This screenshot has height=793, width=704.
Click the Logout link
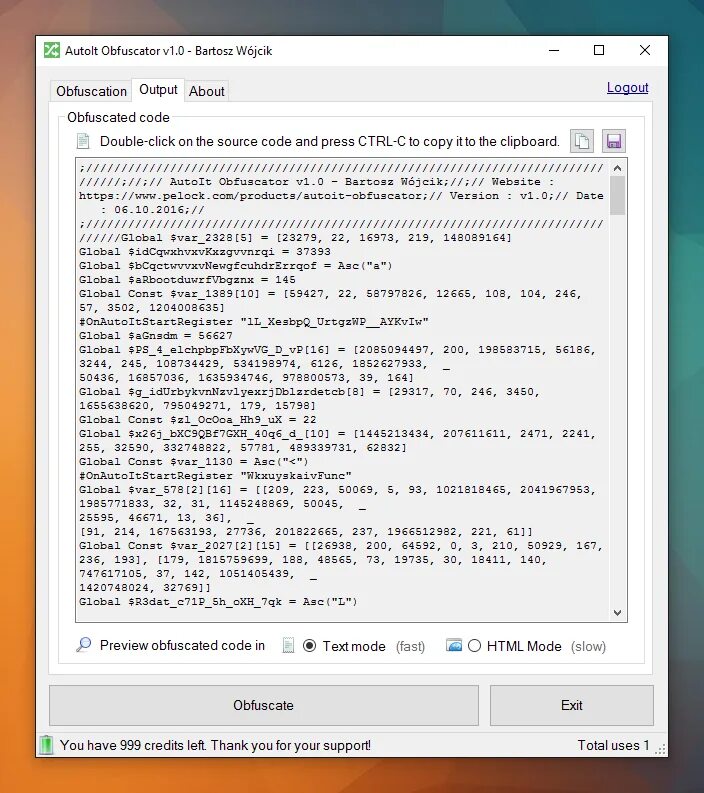[x=627, y=87]
